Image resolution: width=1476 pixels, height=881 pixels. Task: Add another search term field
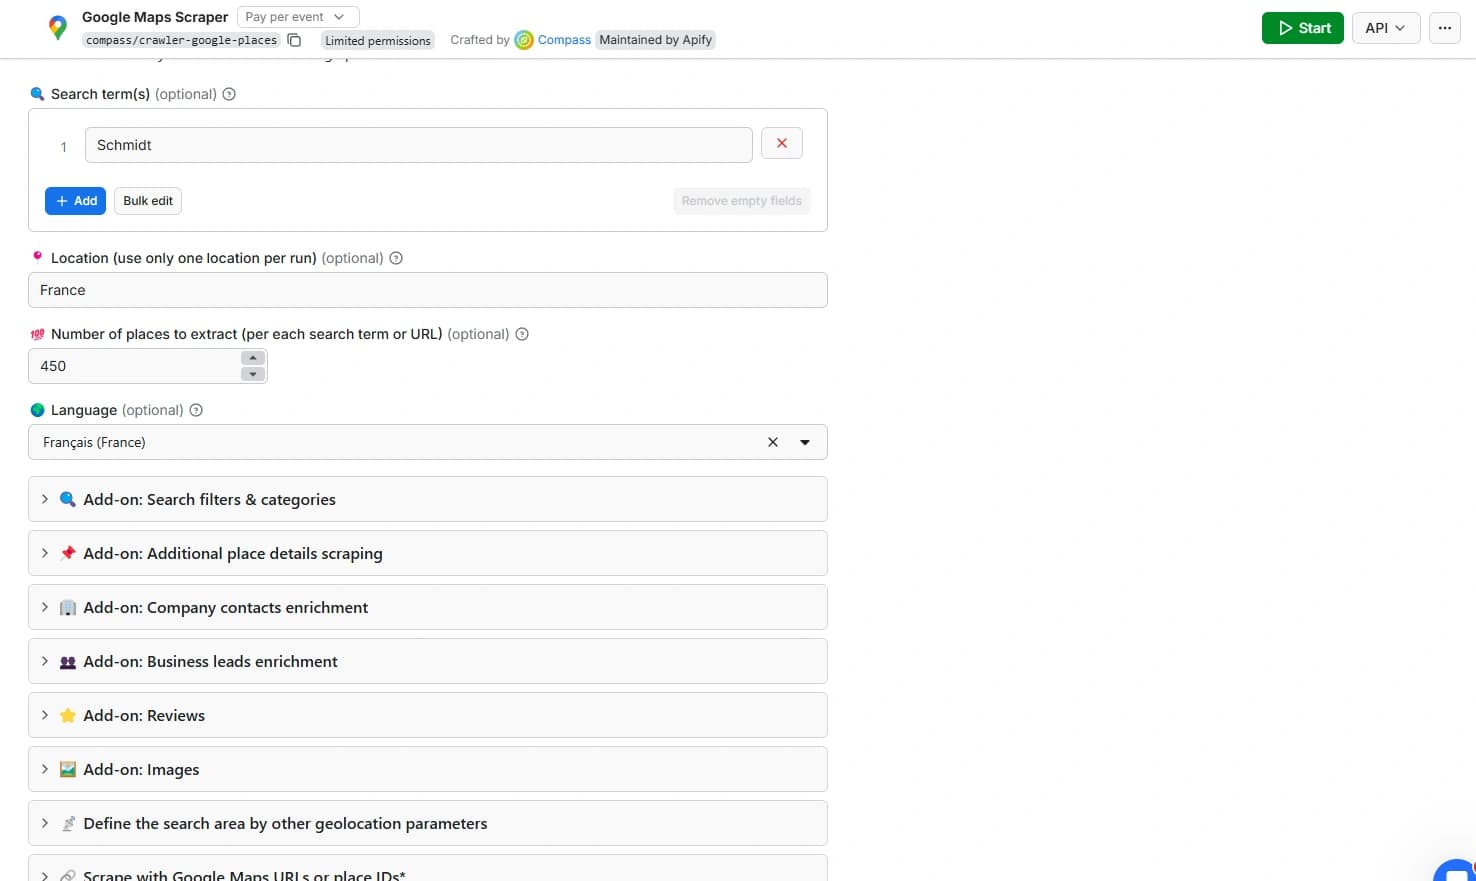tap(75, 200)
